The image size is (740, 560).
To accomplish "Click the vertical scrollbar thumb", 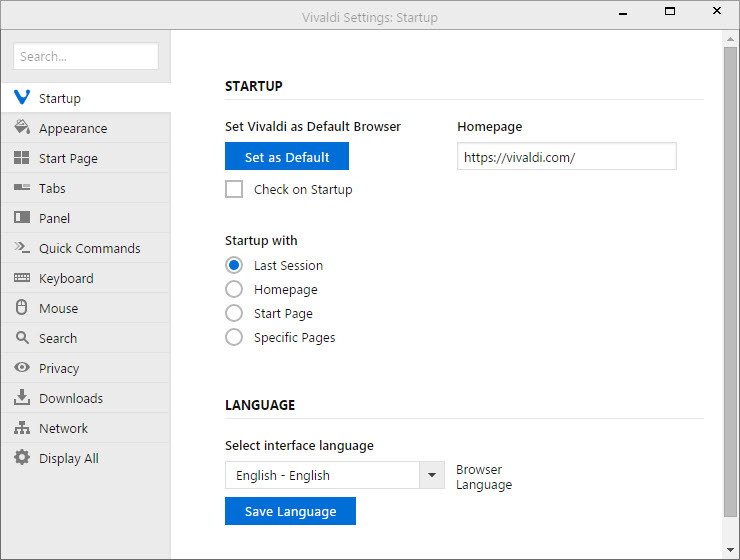I will point(731,282).
